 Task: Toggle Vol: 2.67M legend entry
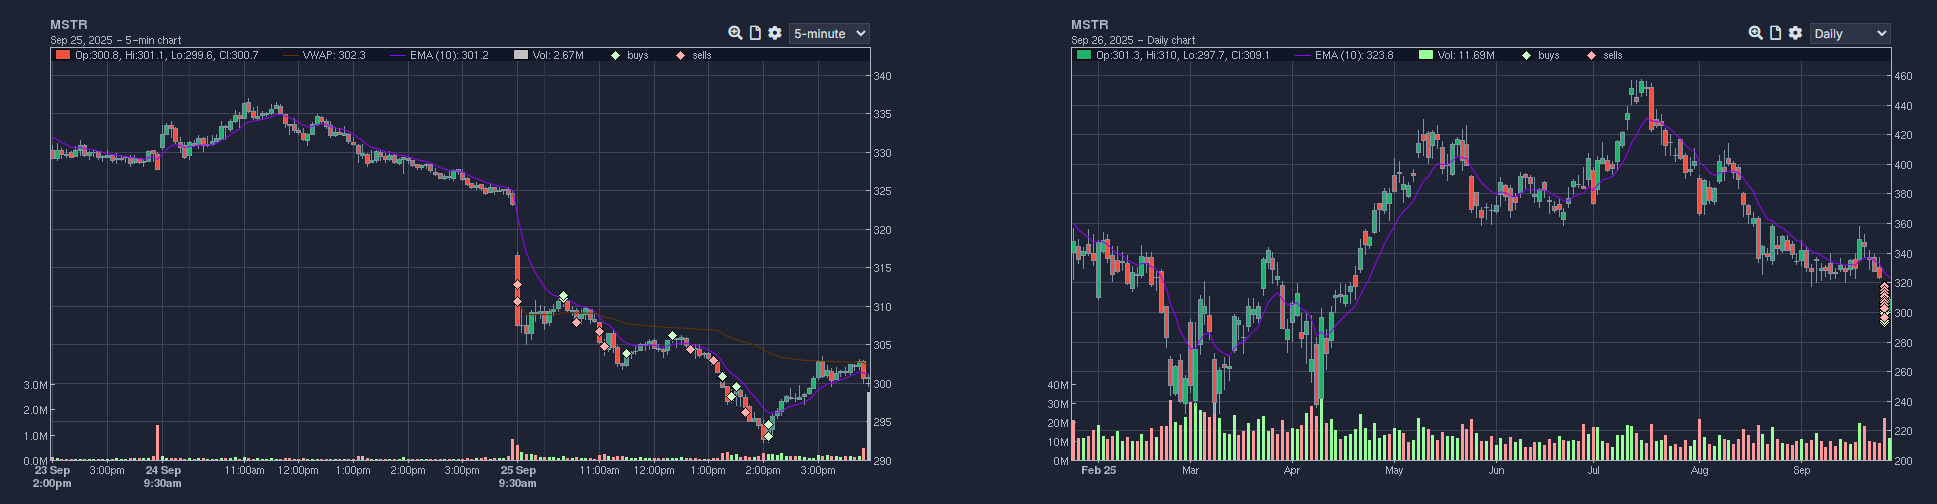click(x=549, y=55)
